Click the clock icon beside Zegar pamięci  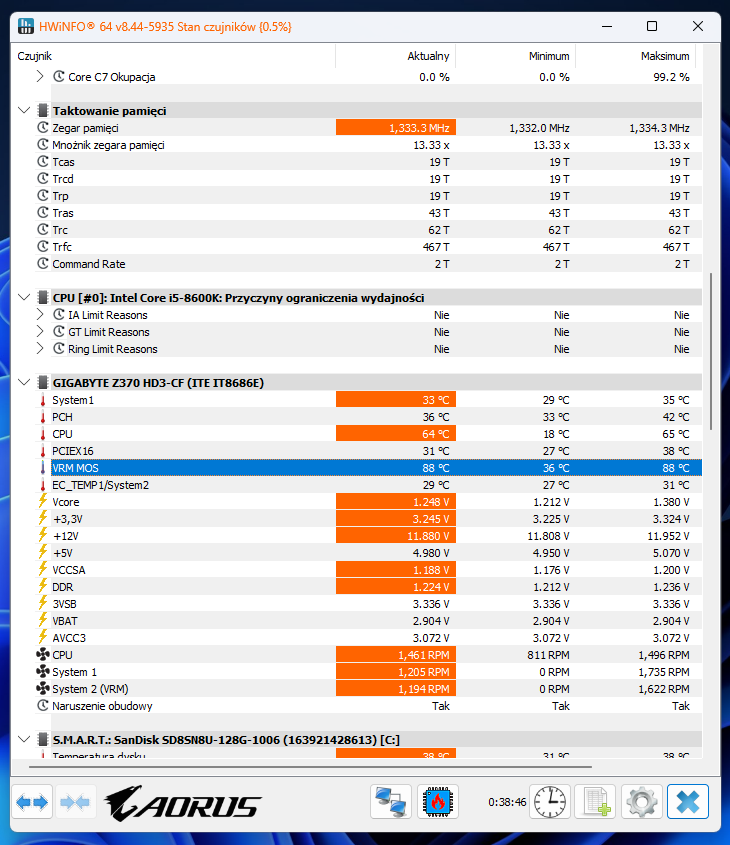[43, 128]
